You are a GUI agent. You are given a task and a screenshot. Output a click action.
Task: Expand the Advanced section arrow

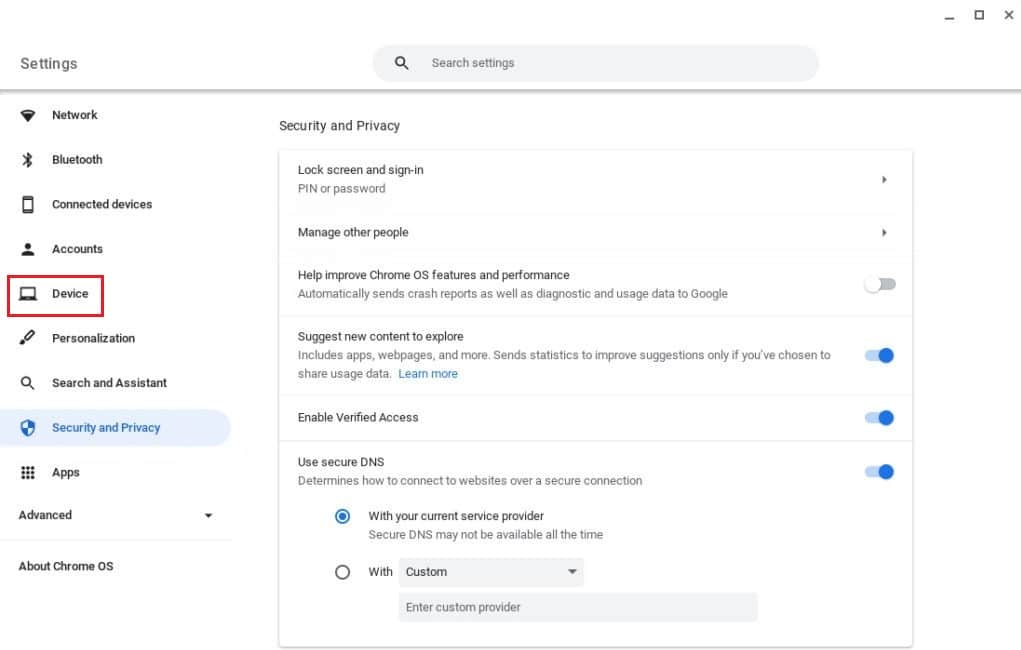(208, 515)
